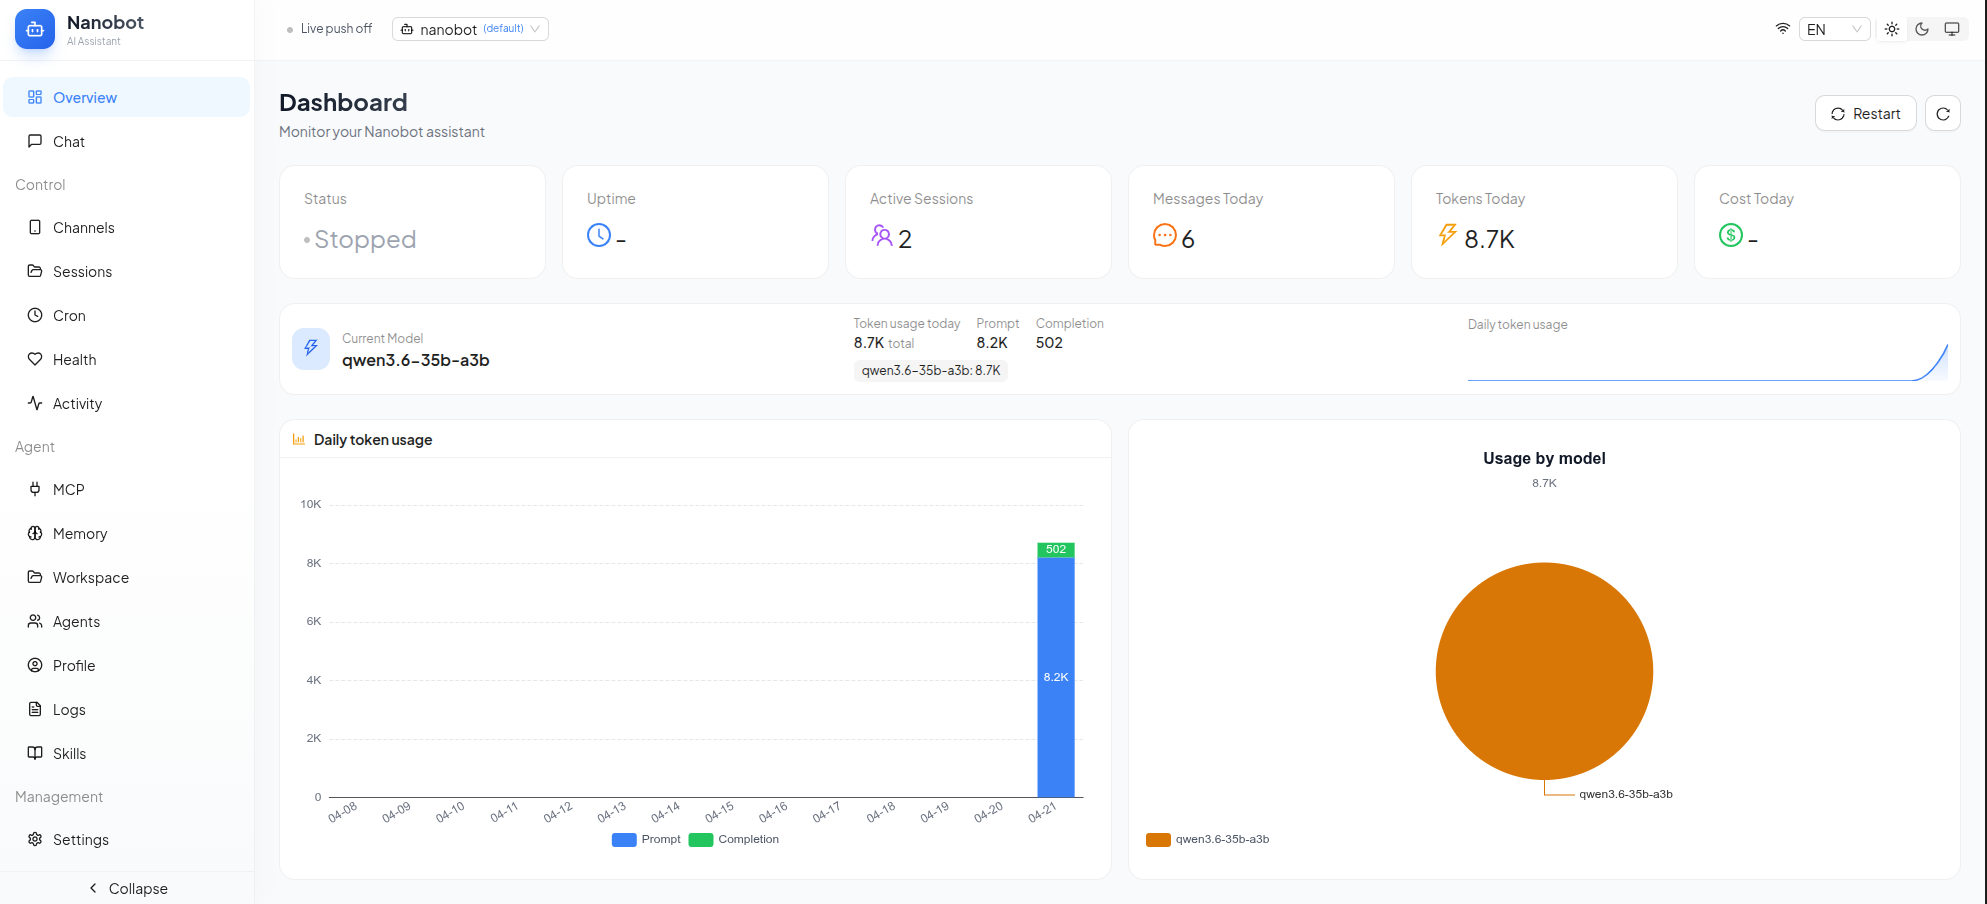Screen dimensions: 1987x904
Task: Switch to dark mode with the moon icon
Action: point(1921,29)
